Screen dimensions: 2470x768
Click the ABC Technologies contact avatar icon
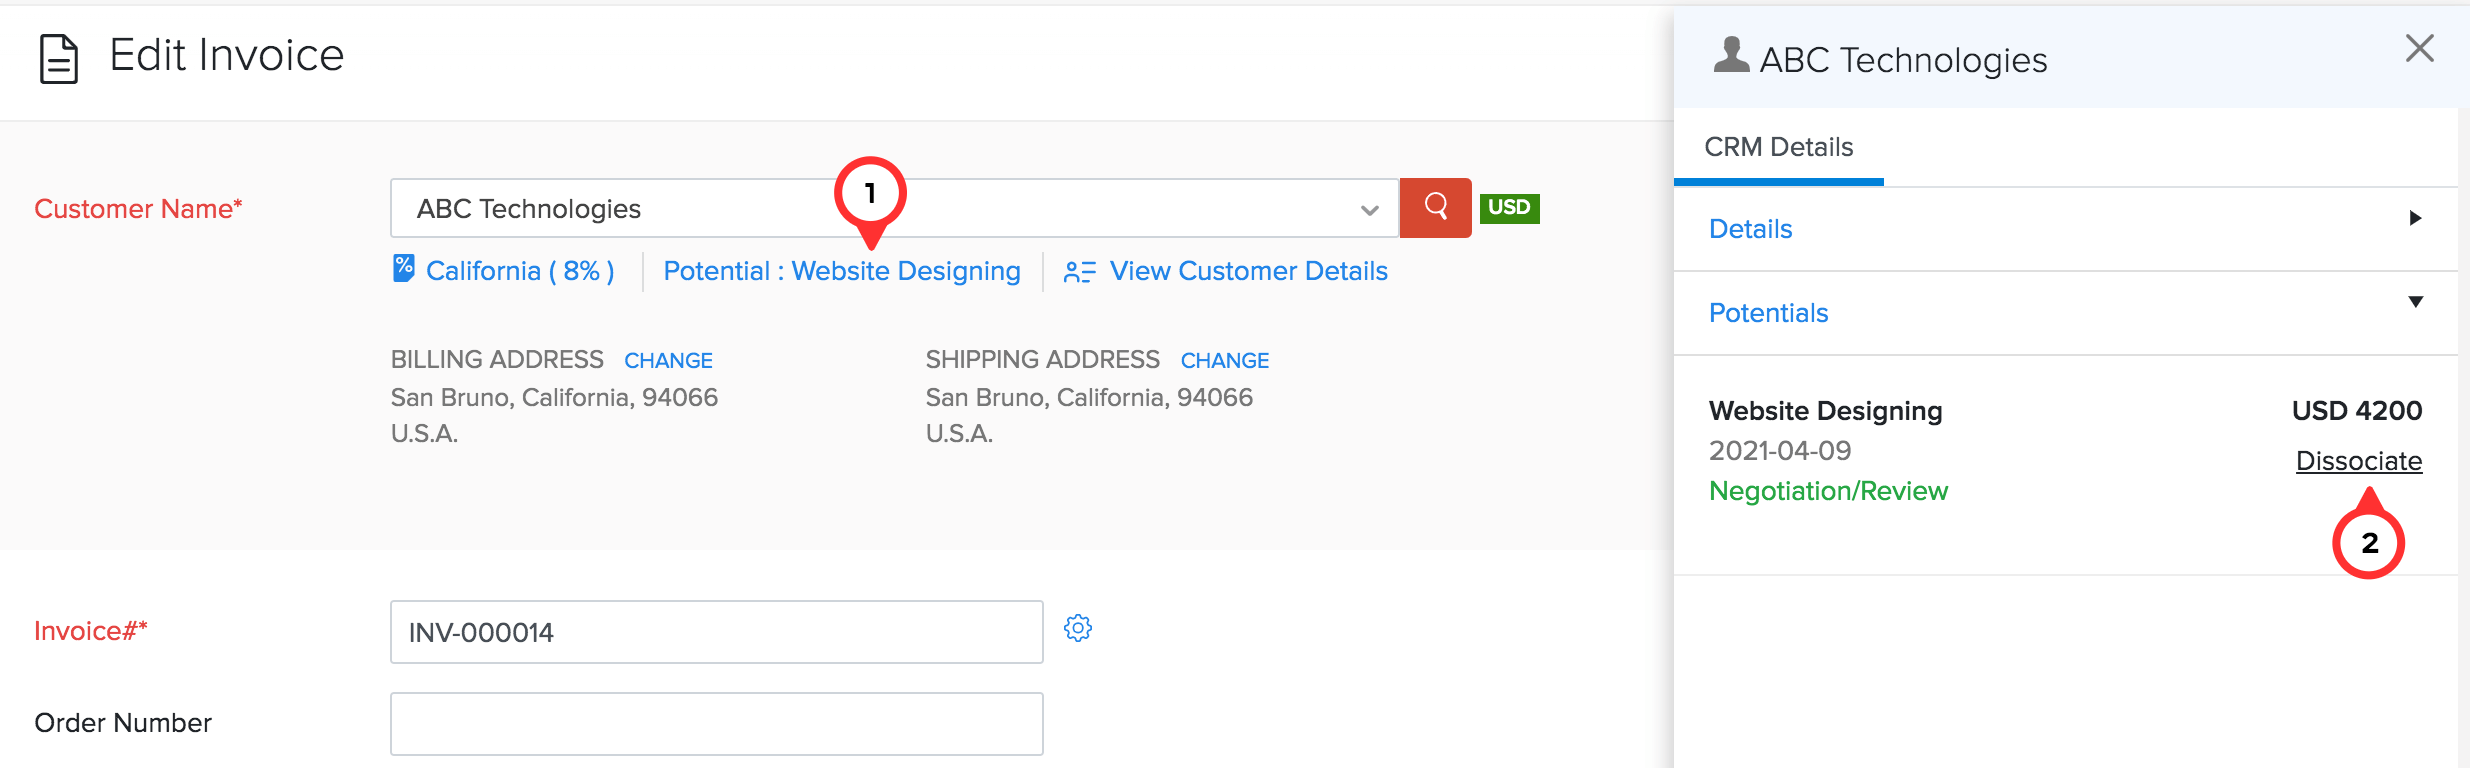click(1731, 56)
